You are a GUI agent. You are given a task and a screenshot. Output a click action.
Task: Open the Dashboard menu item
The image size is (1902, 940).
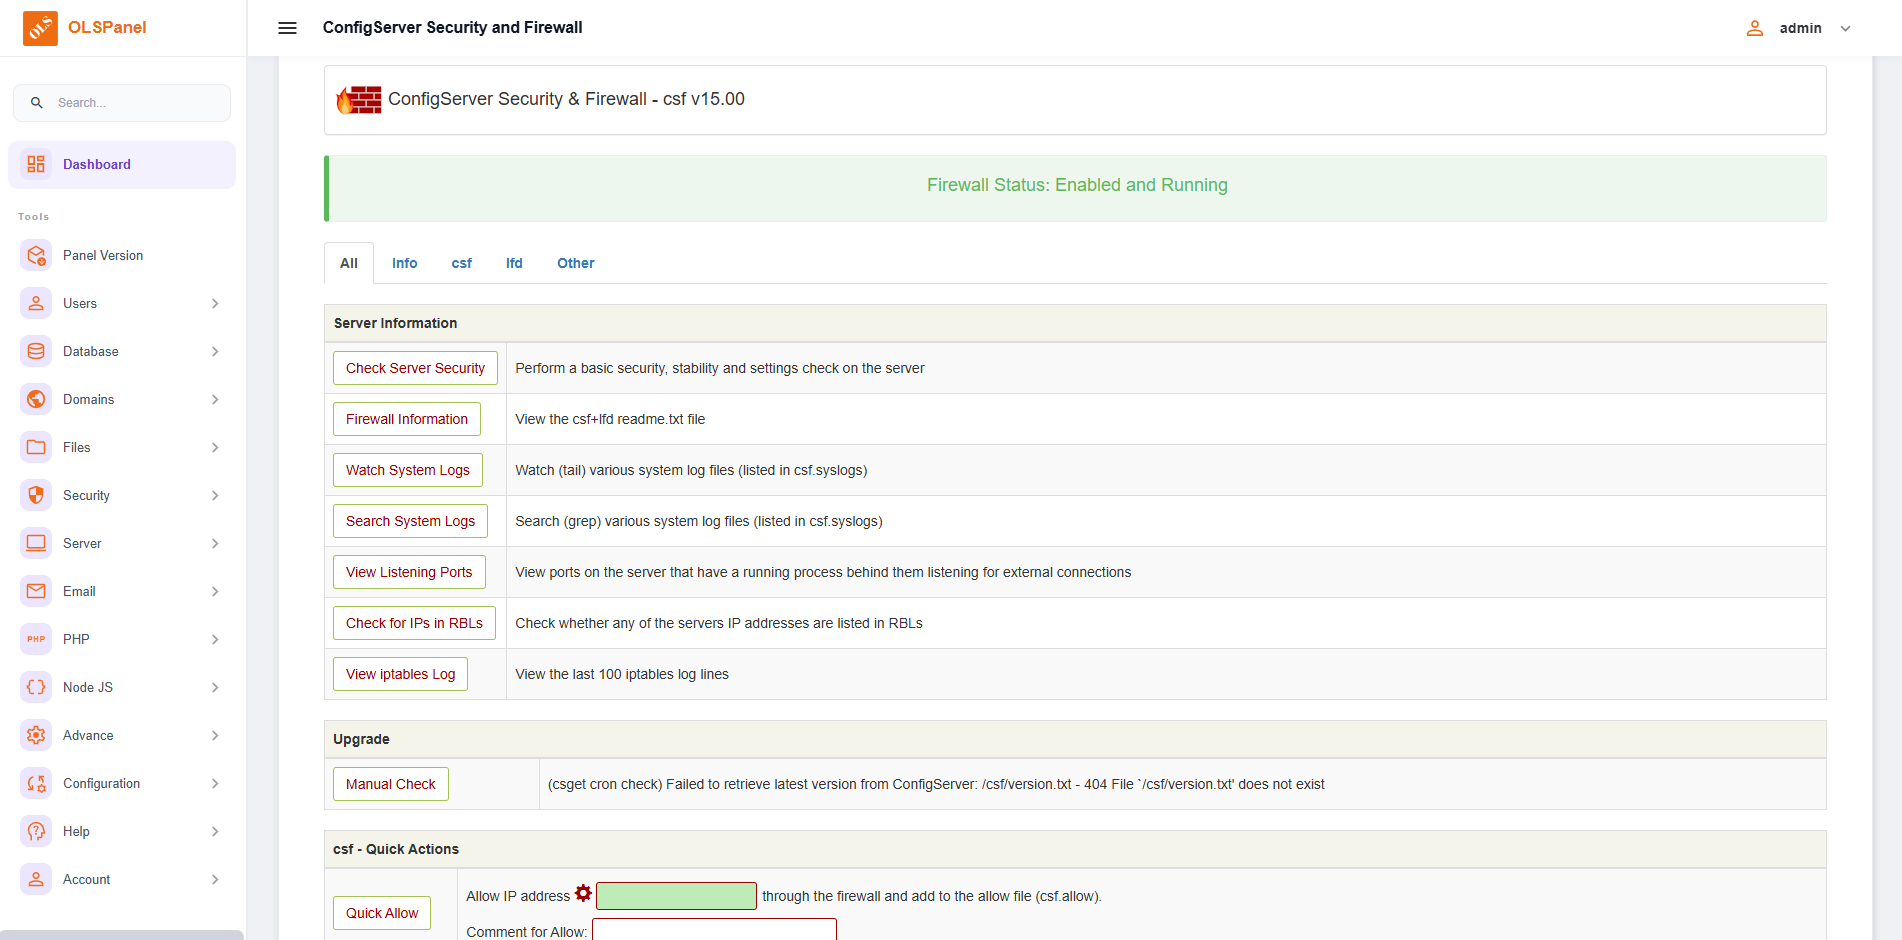pyautogui.click(x=122, y=164)
